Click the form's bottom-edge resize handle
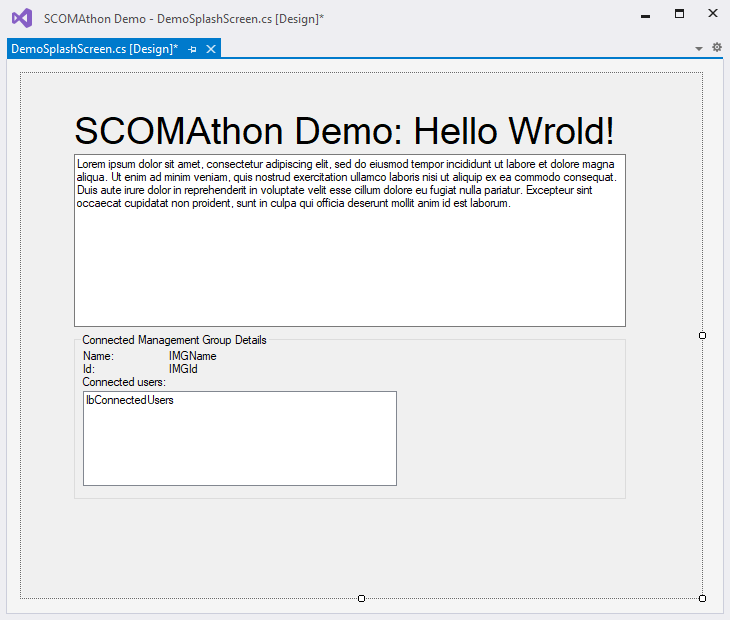Screen dimensions: 730x620 tap(361, 598)
